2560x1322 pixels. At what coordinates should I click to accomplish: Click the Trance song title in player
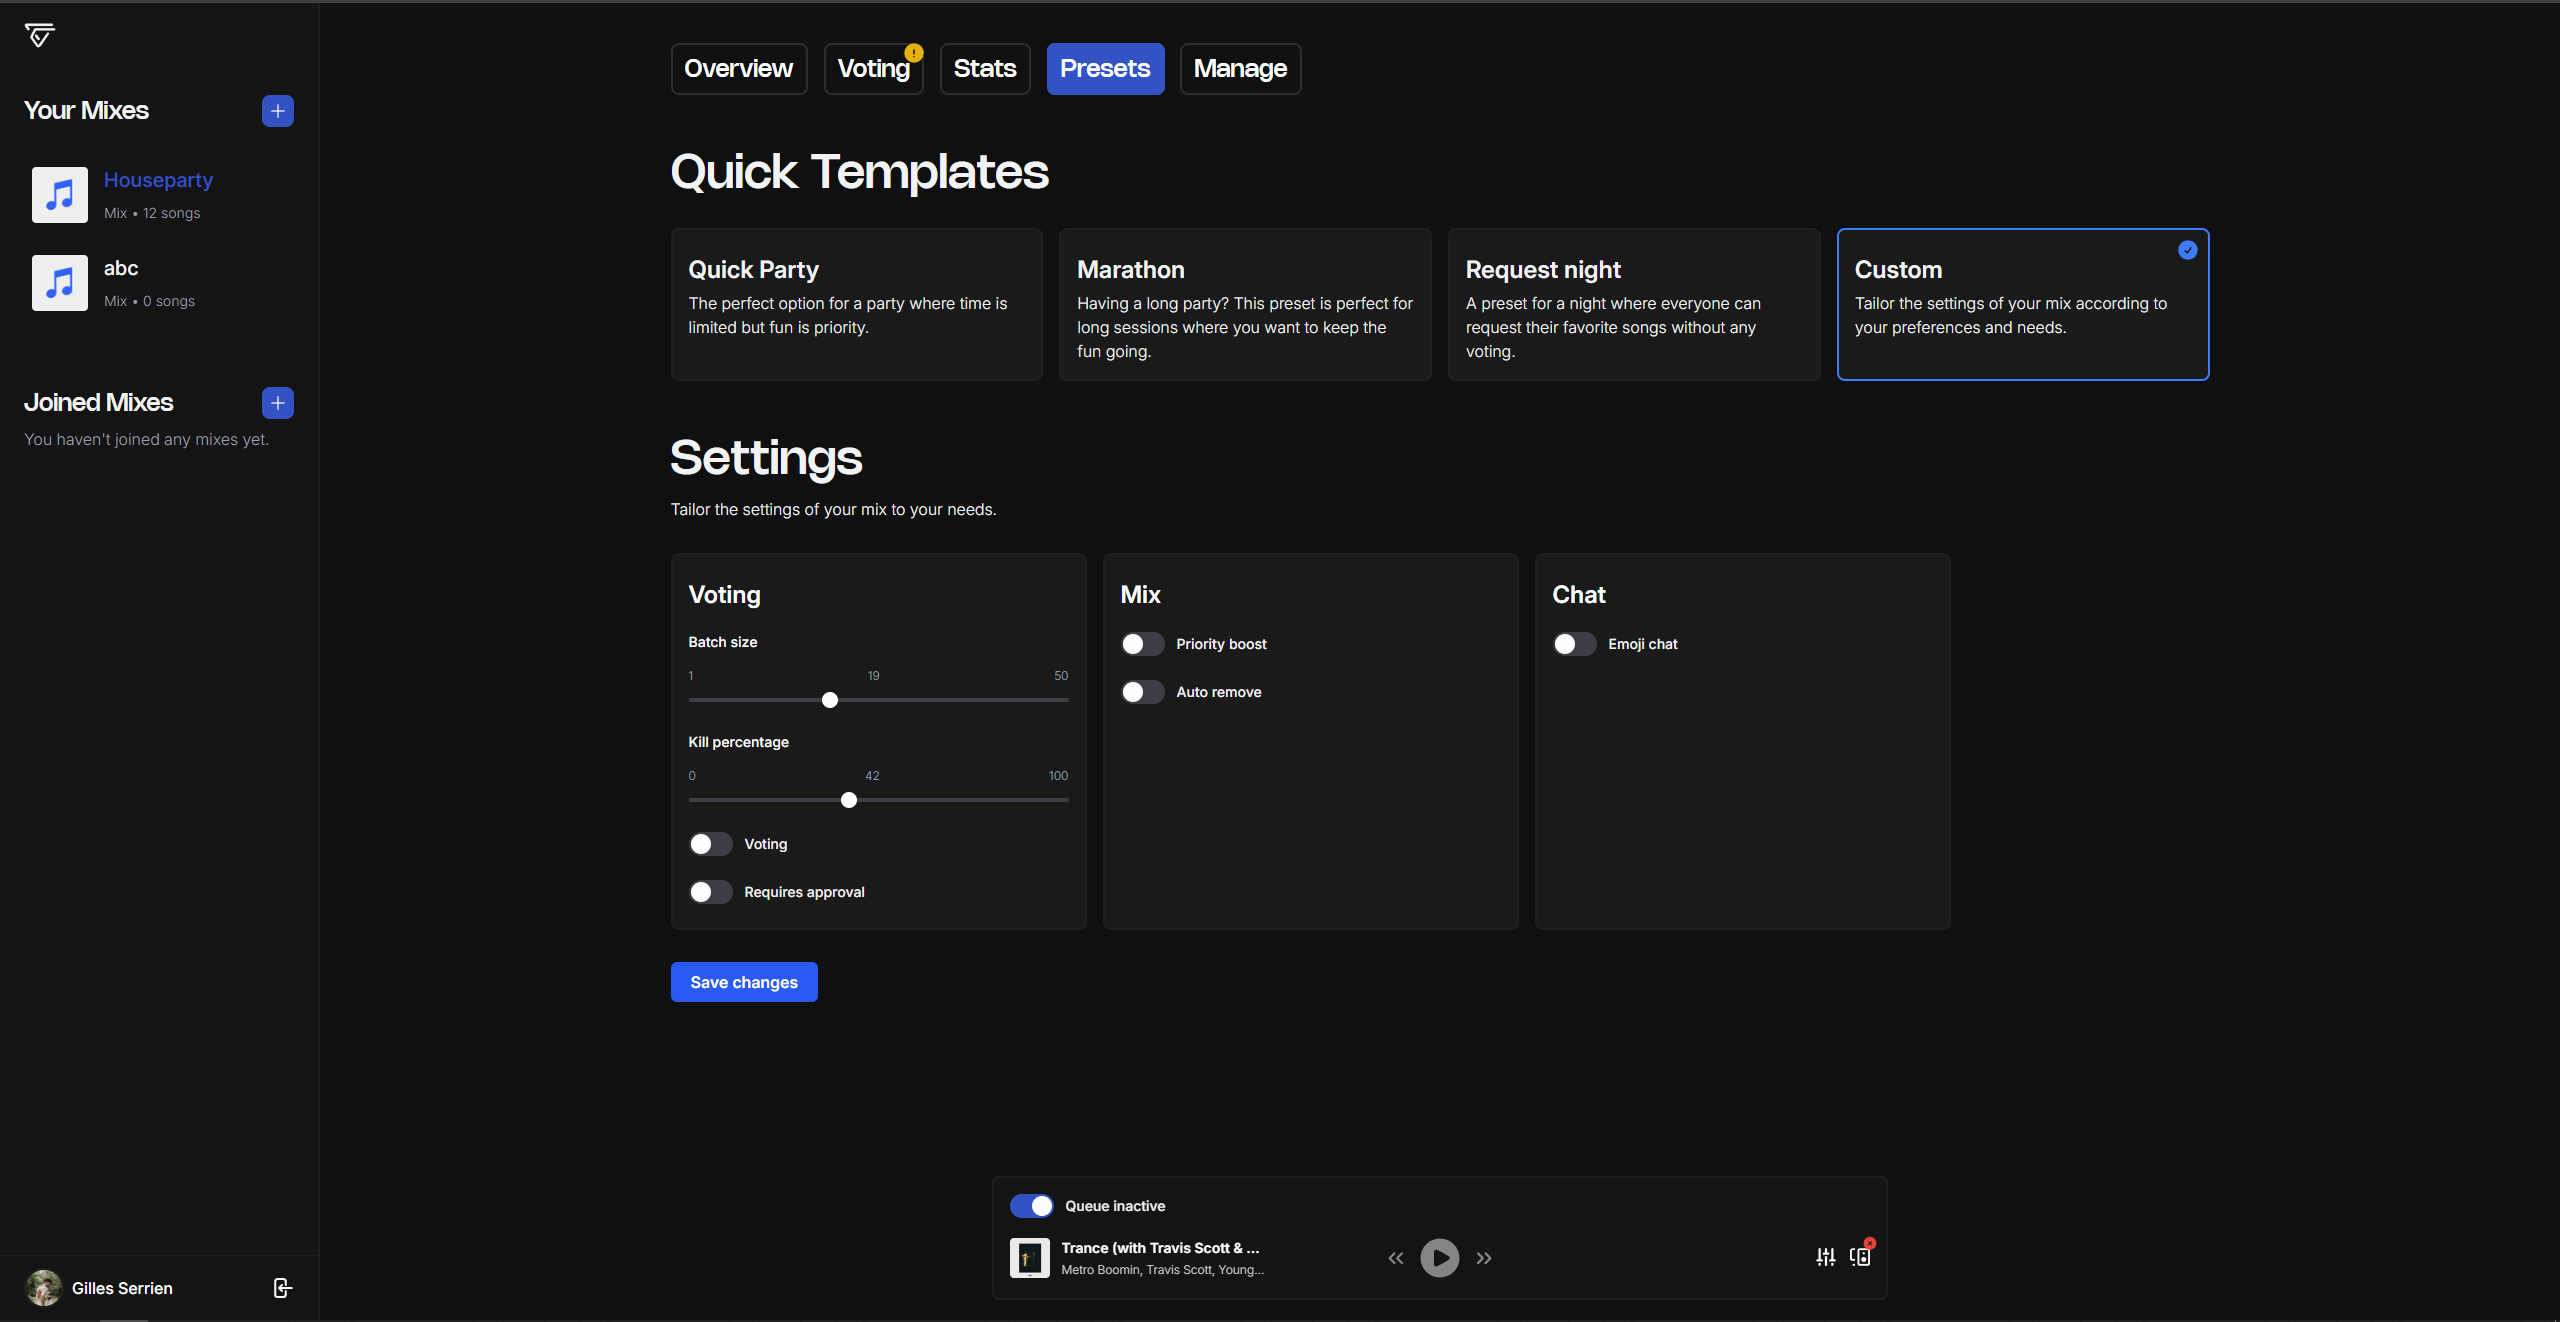point(1160,1248)
